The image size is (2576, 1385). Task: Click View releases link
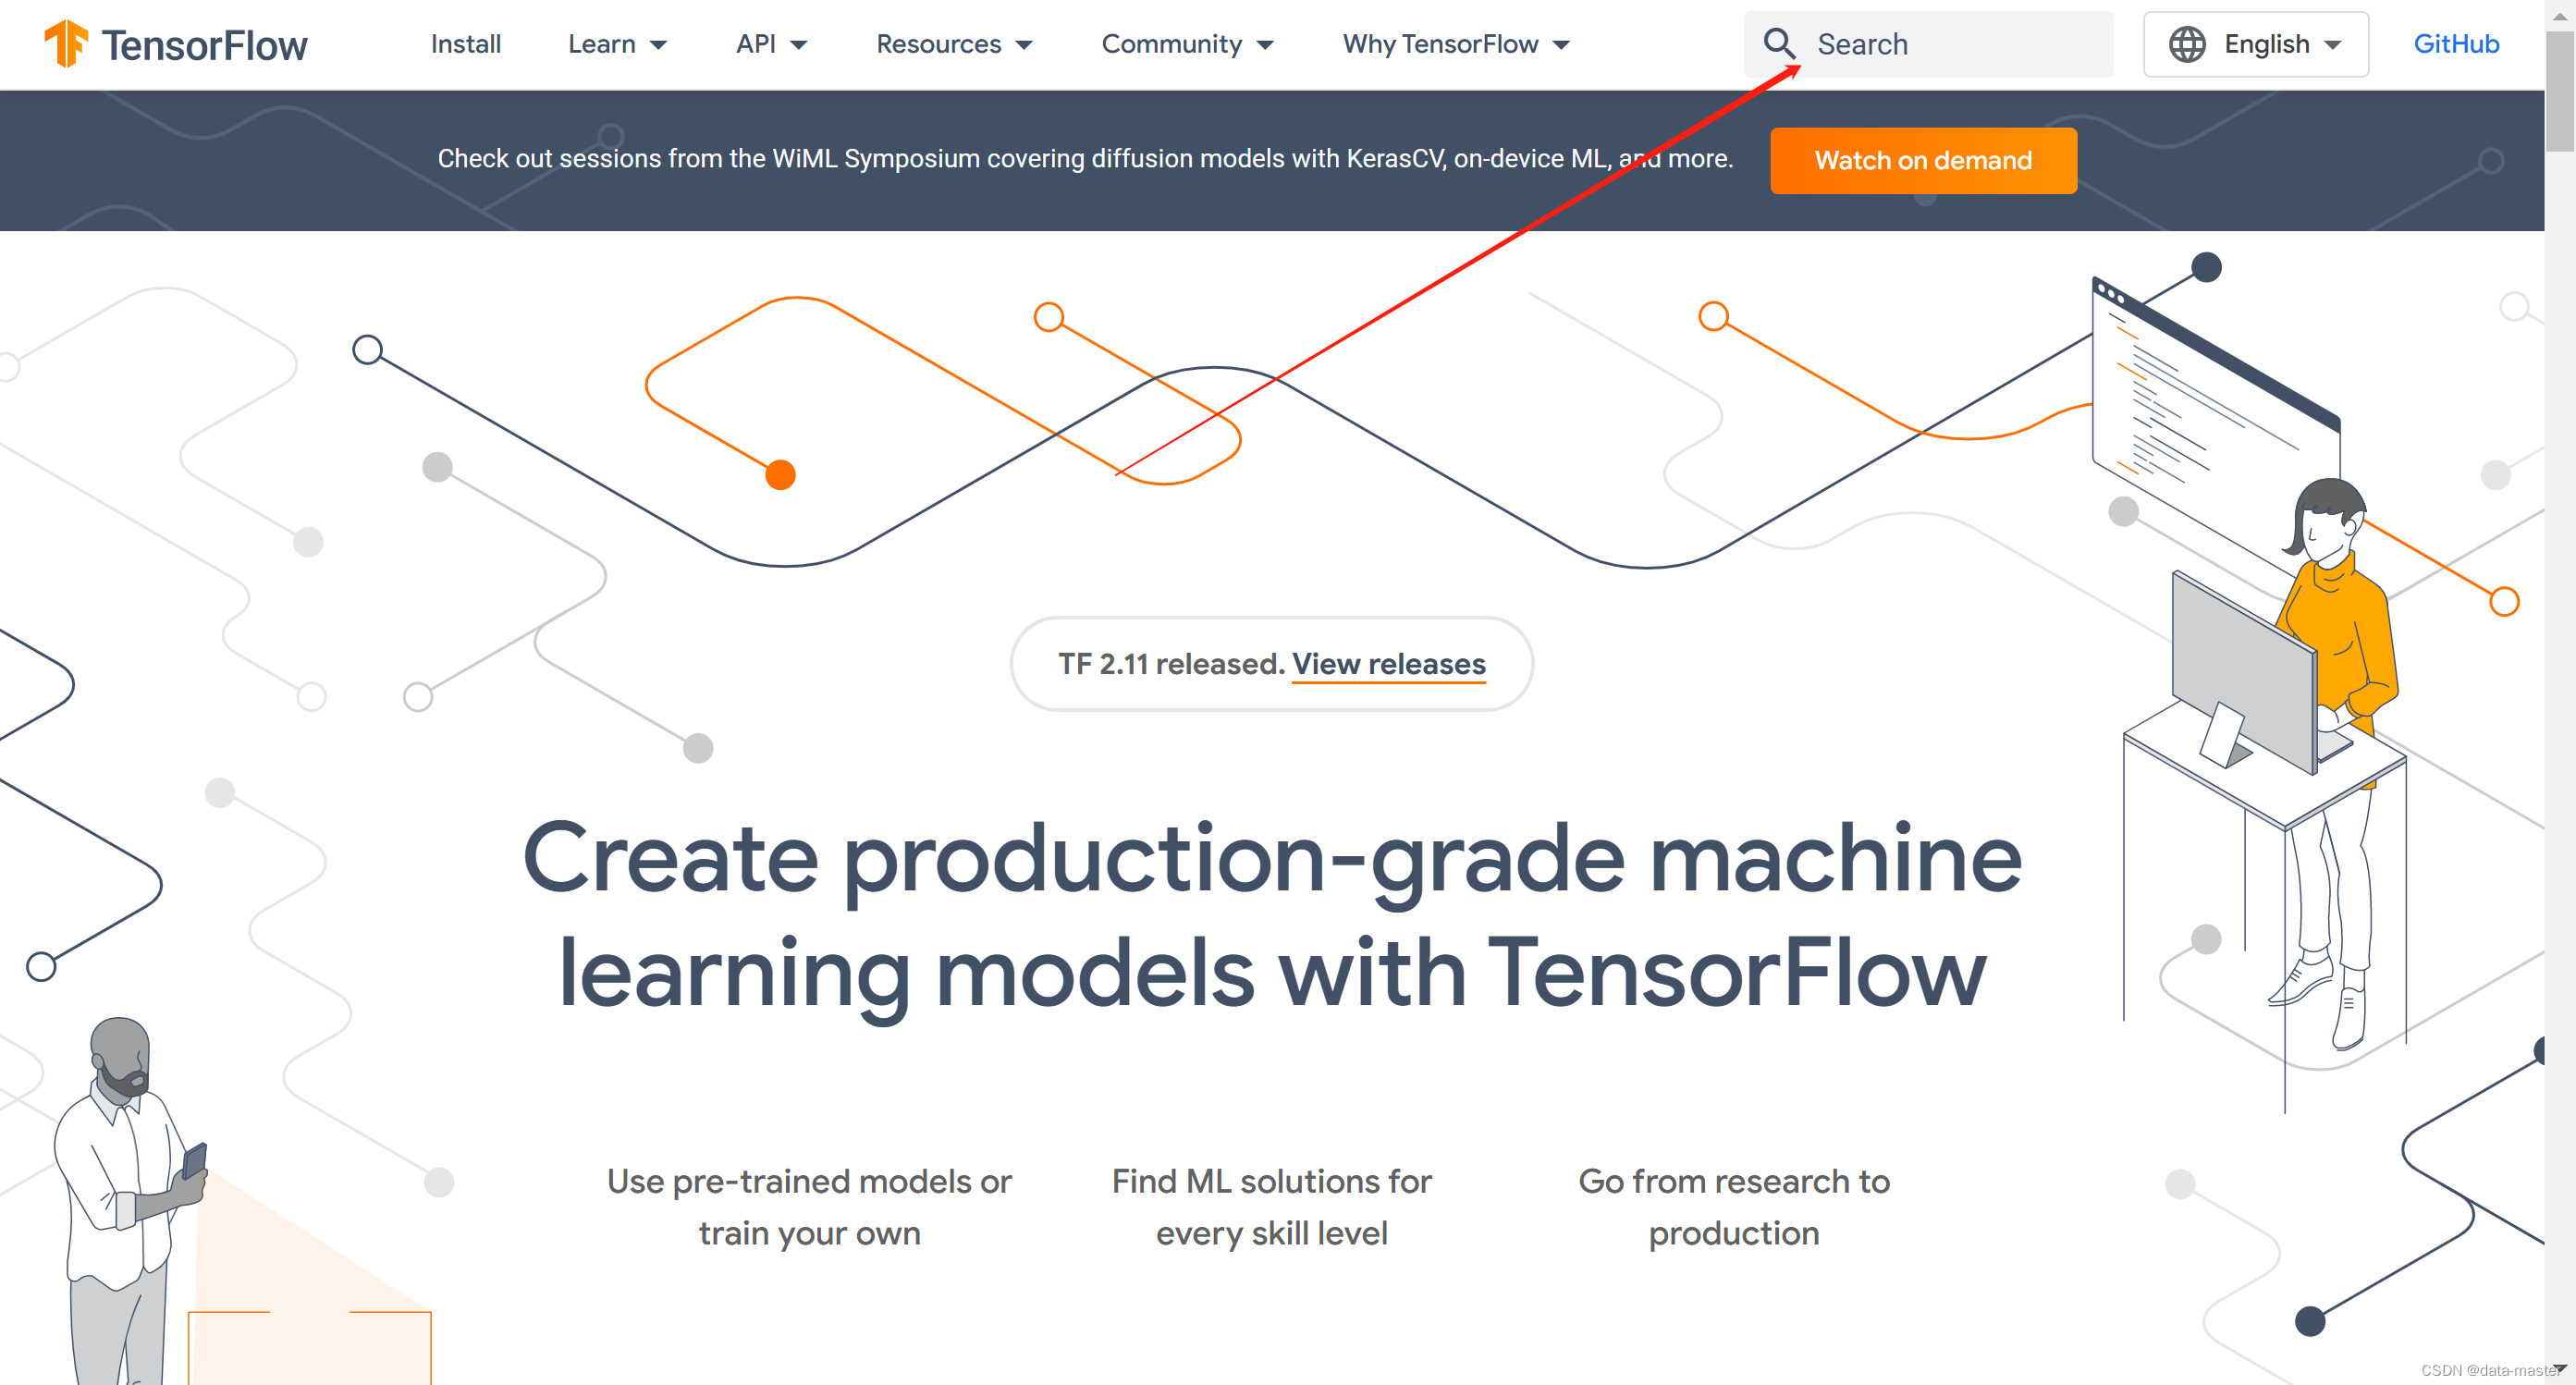pos(1388,664)
